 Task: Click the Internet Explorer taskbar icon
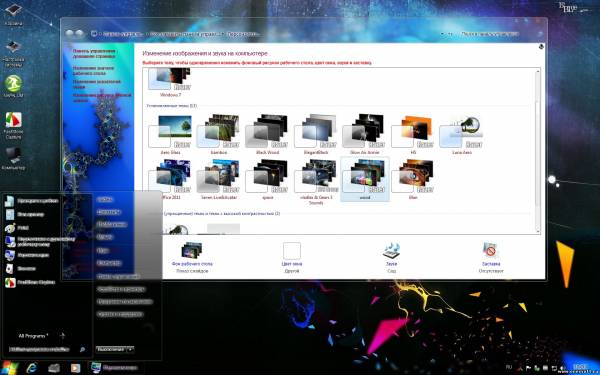click(x=32, y=368)
